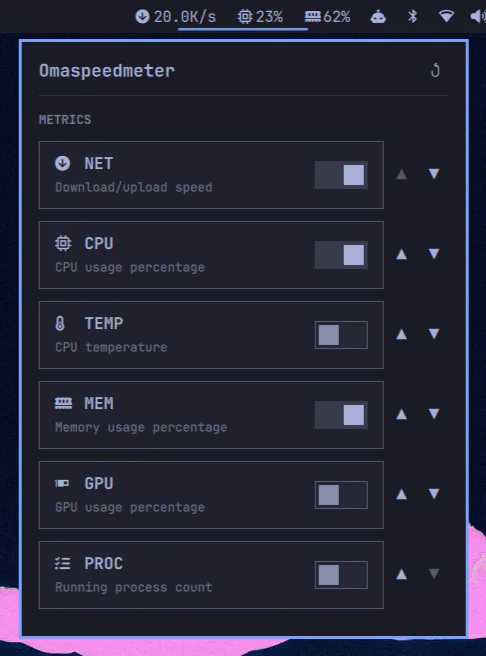Turn on the GPU usage toggle
The width and height of the screenshot is (486, 656).
[341, 495]
